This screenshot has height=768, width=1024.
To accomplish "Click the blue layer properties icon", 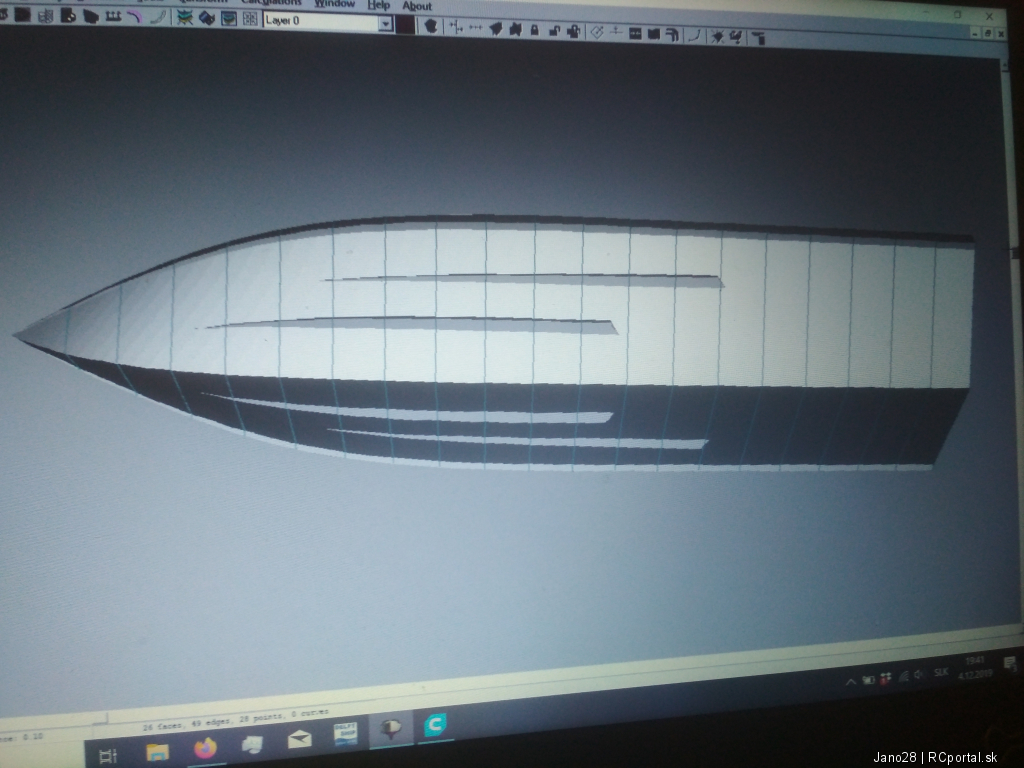I will click(x=206, y=18).
